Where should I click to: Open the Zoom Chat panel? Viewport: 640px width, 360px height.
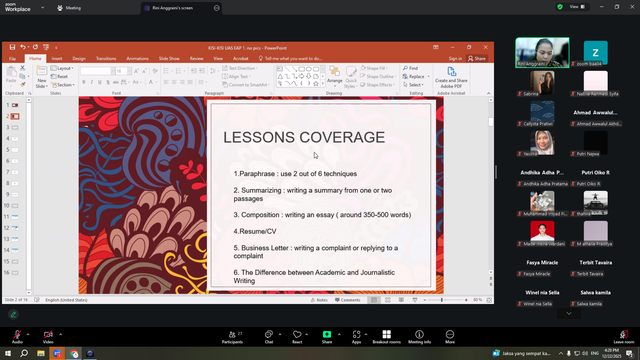pyautogui.click(x=269, y=337)
